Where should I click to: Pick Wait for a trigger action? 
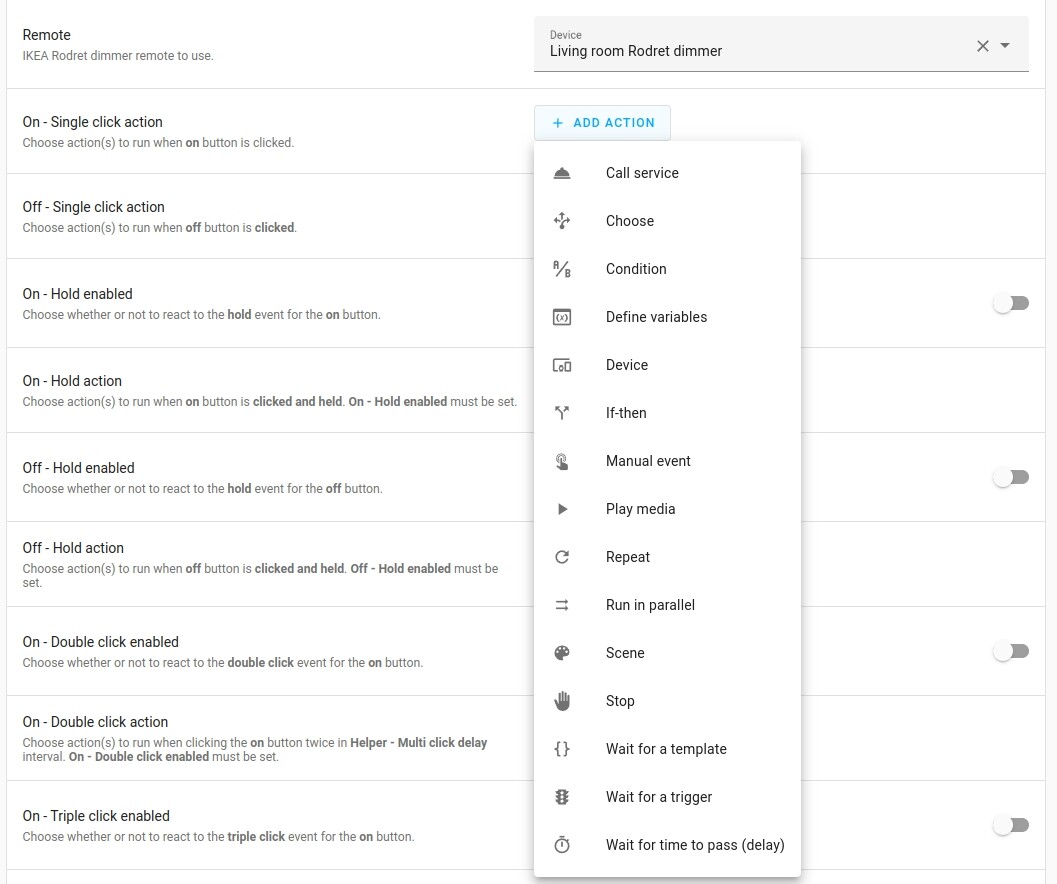(x=658, y=796)
